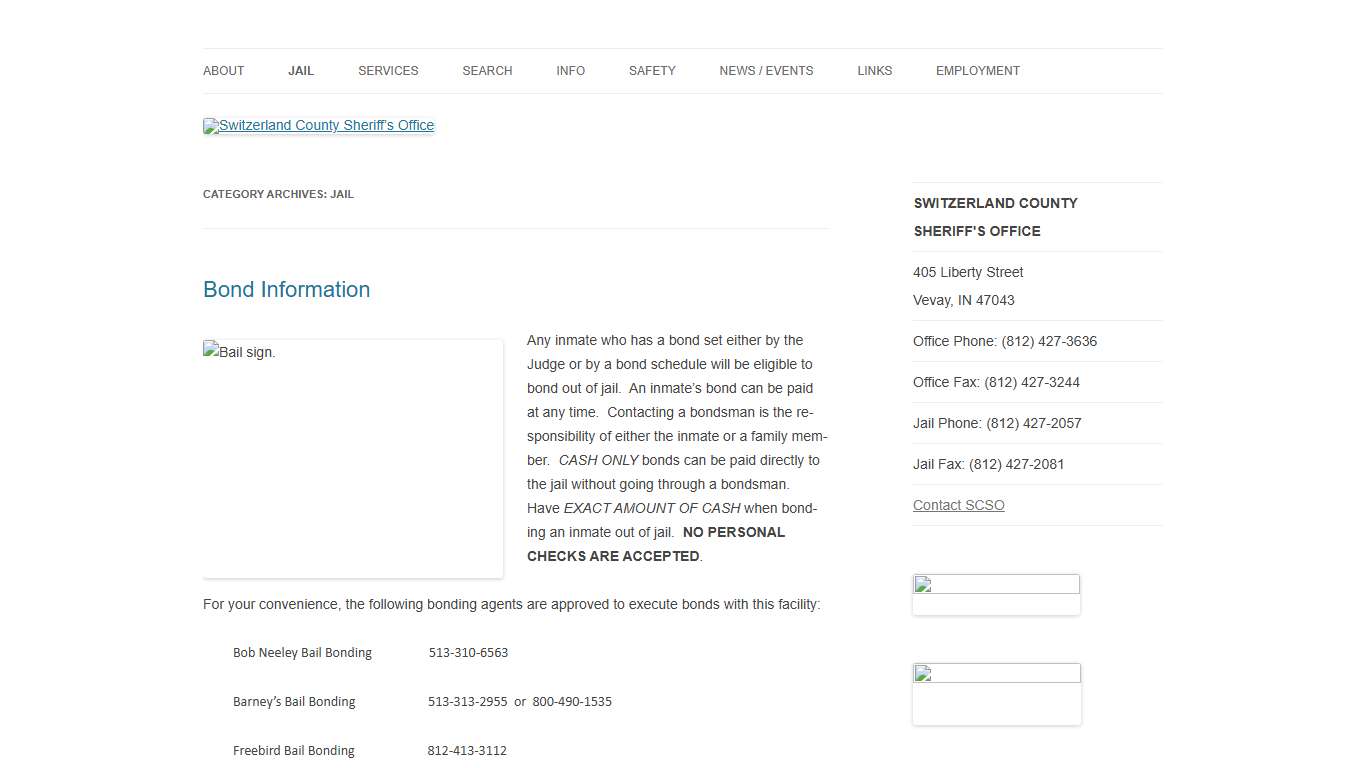The height and width of the screenshot is (768, 1366).
Task: Open the About menu item
Action: click(x=223, y=71)
